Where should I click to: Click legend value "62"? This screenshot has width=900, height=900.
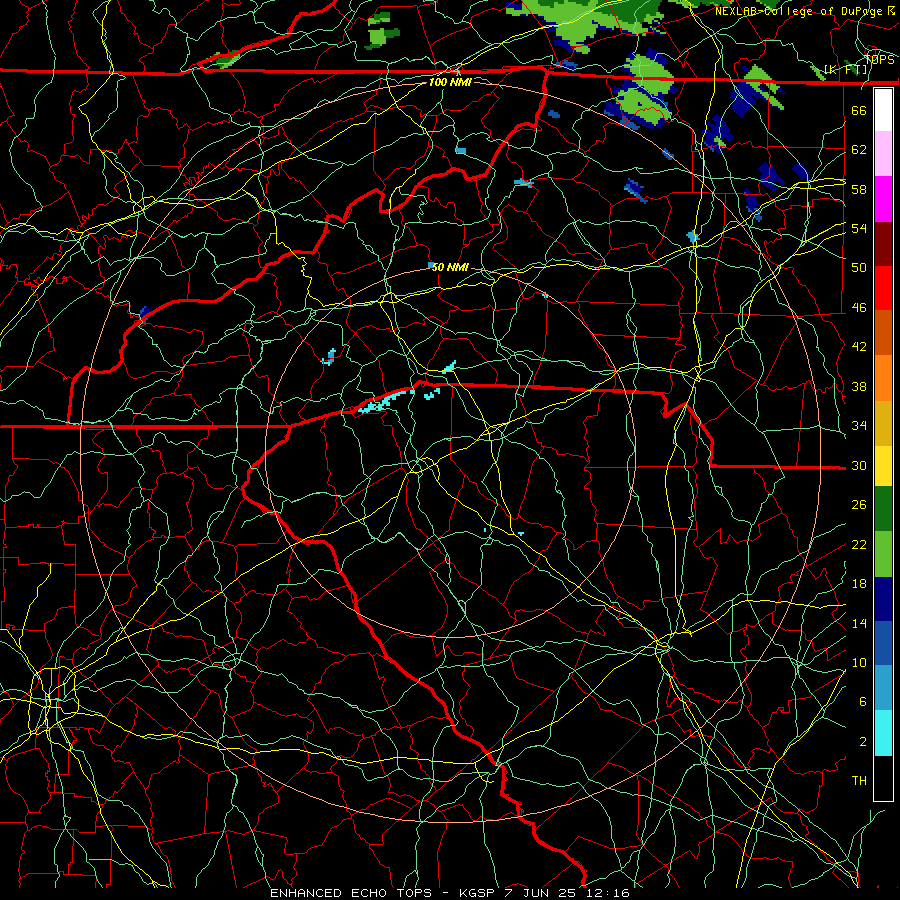point(859,150)
